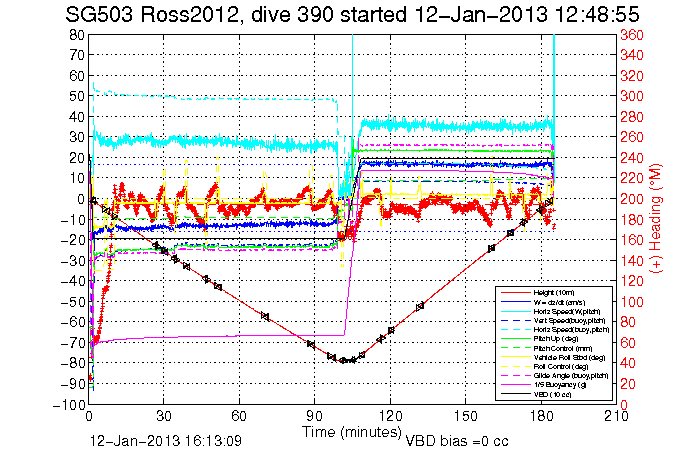Click legend entry 'VBD (10 cc)'
This screenshot has height=454, width=681.
click(552, 394)
